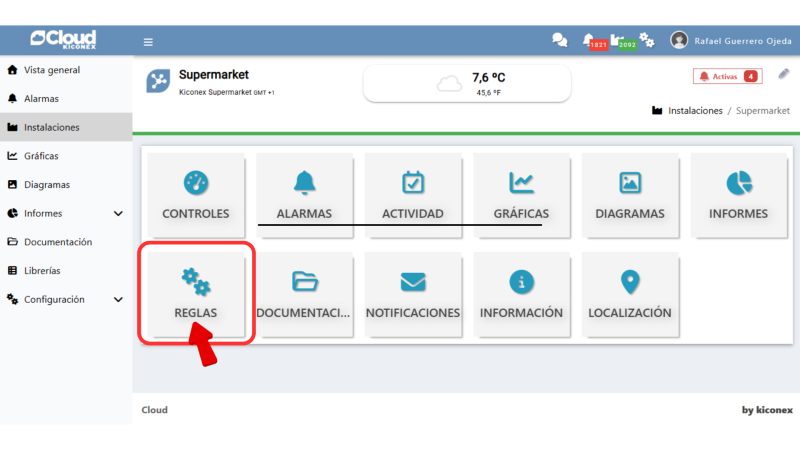Open the GRÁFICAS chart tile

point(521,195)
